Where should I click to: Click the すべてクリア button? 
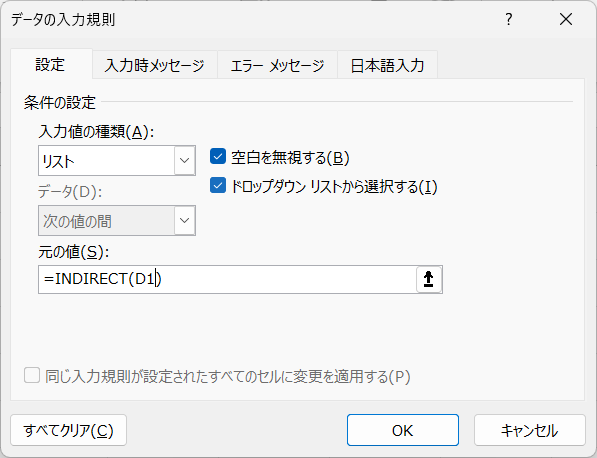69,430
